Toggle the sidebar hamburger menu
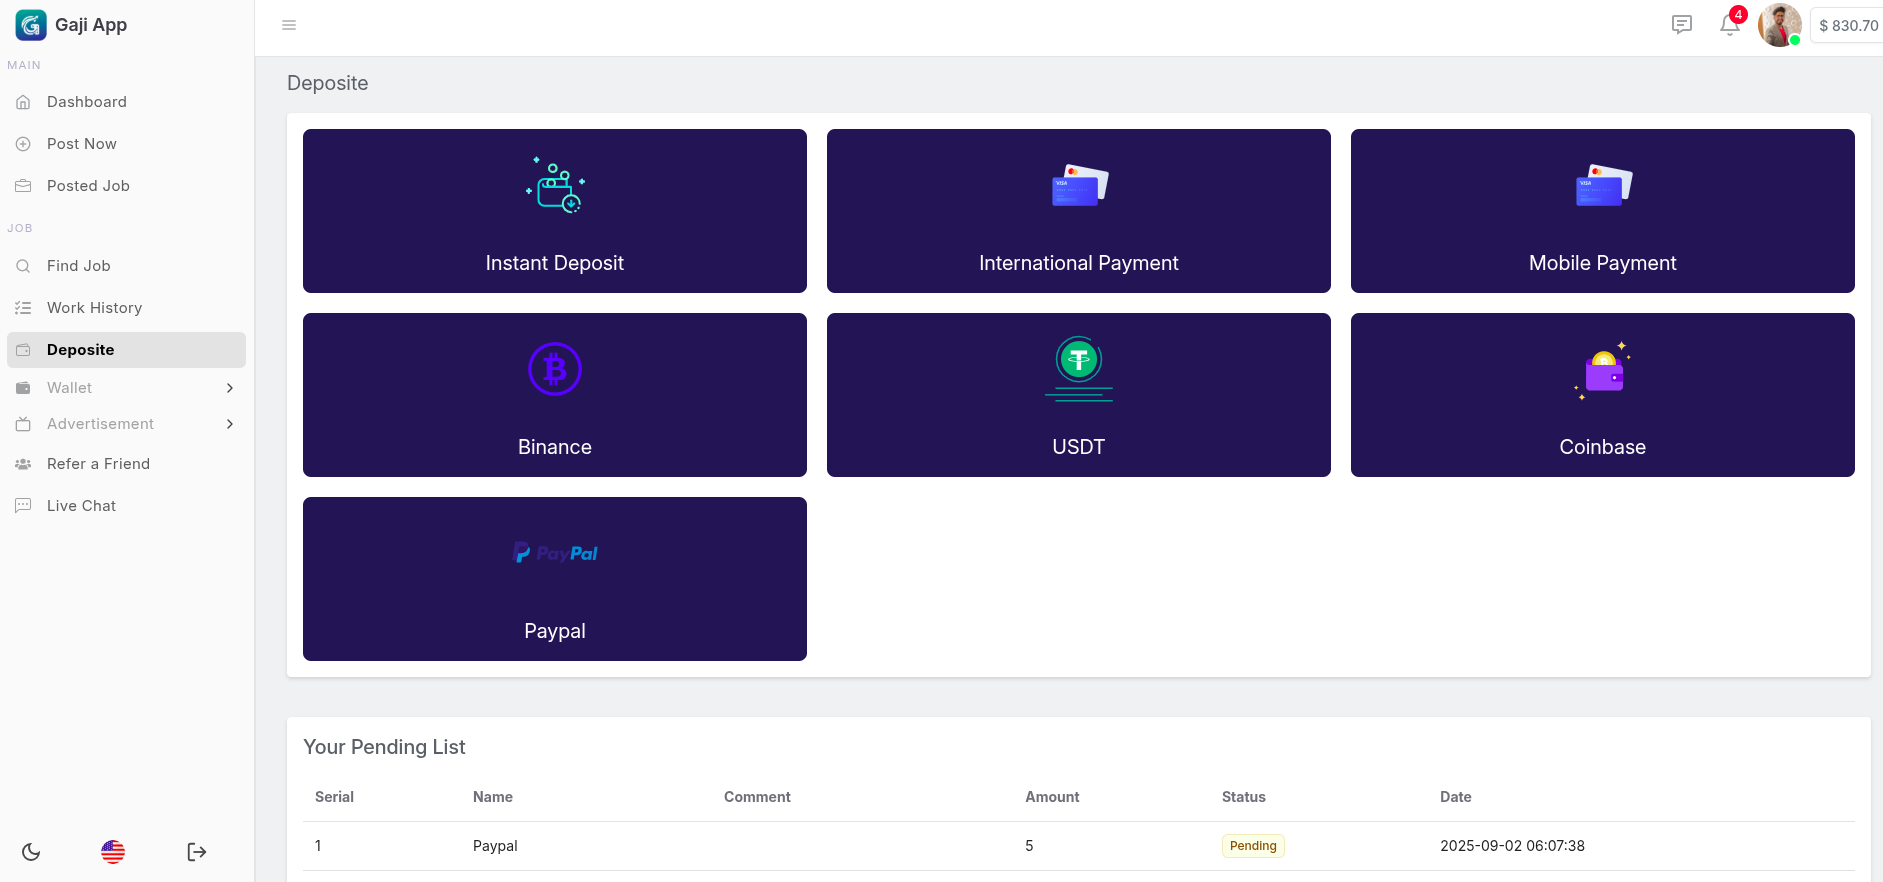1883x882 pixels. (x=289, y=25)
